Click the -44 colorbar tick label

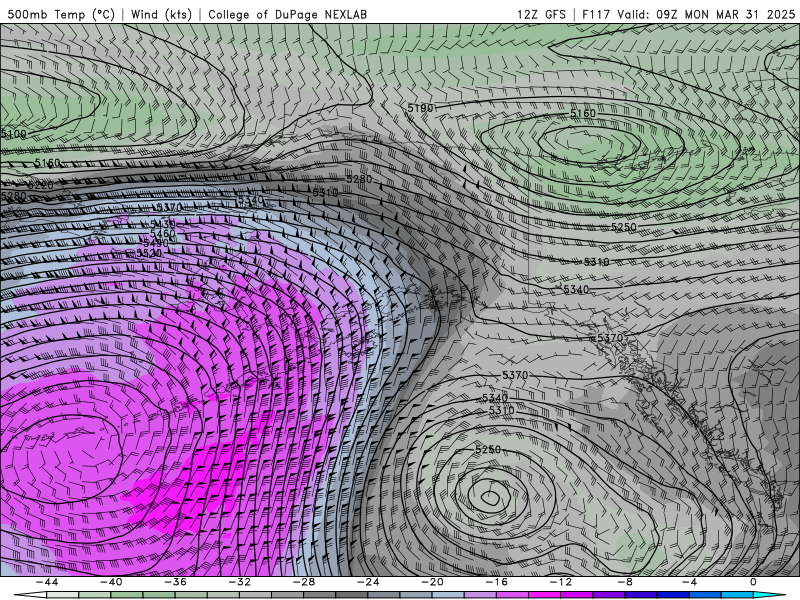(46, 582)
